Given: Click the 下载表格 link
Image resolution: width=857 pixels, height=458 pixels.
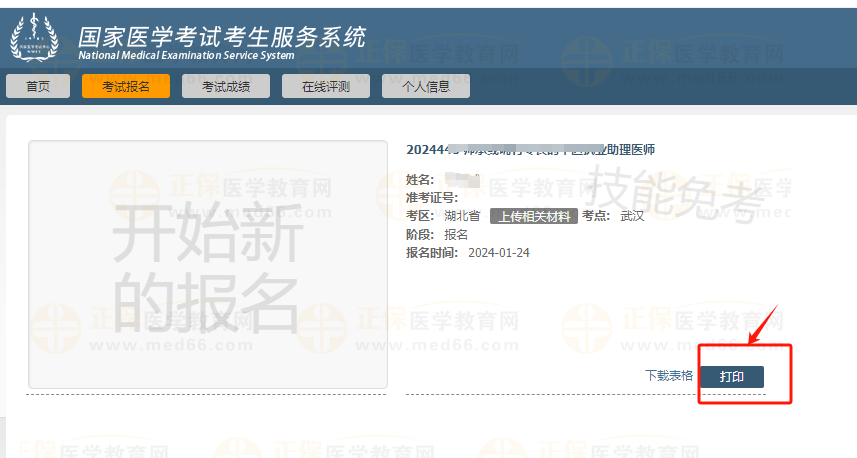Looking at the screenshot, I should pos(668,376).
